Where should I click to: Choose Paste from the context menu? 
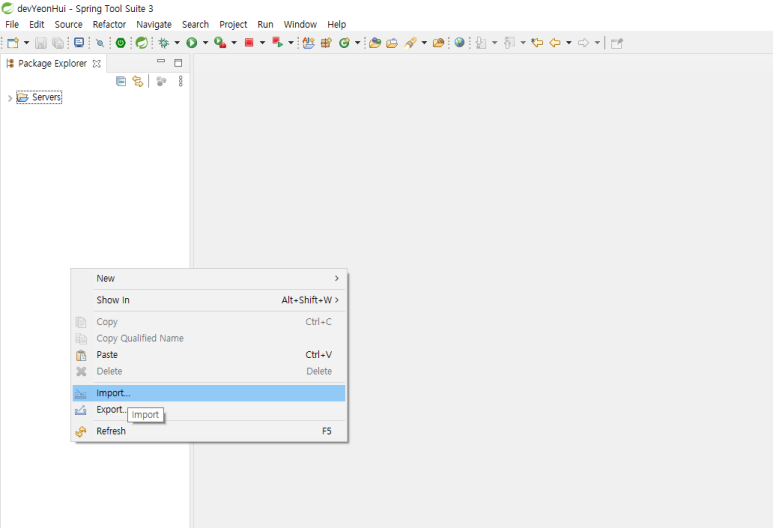[x=209, y=355]
